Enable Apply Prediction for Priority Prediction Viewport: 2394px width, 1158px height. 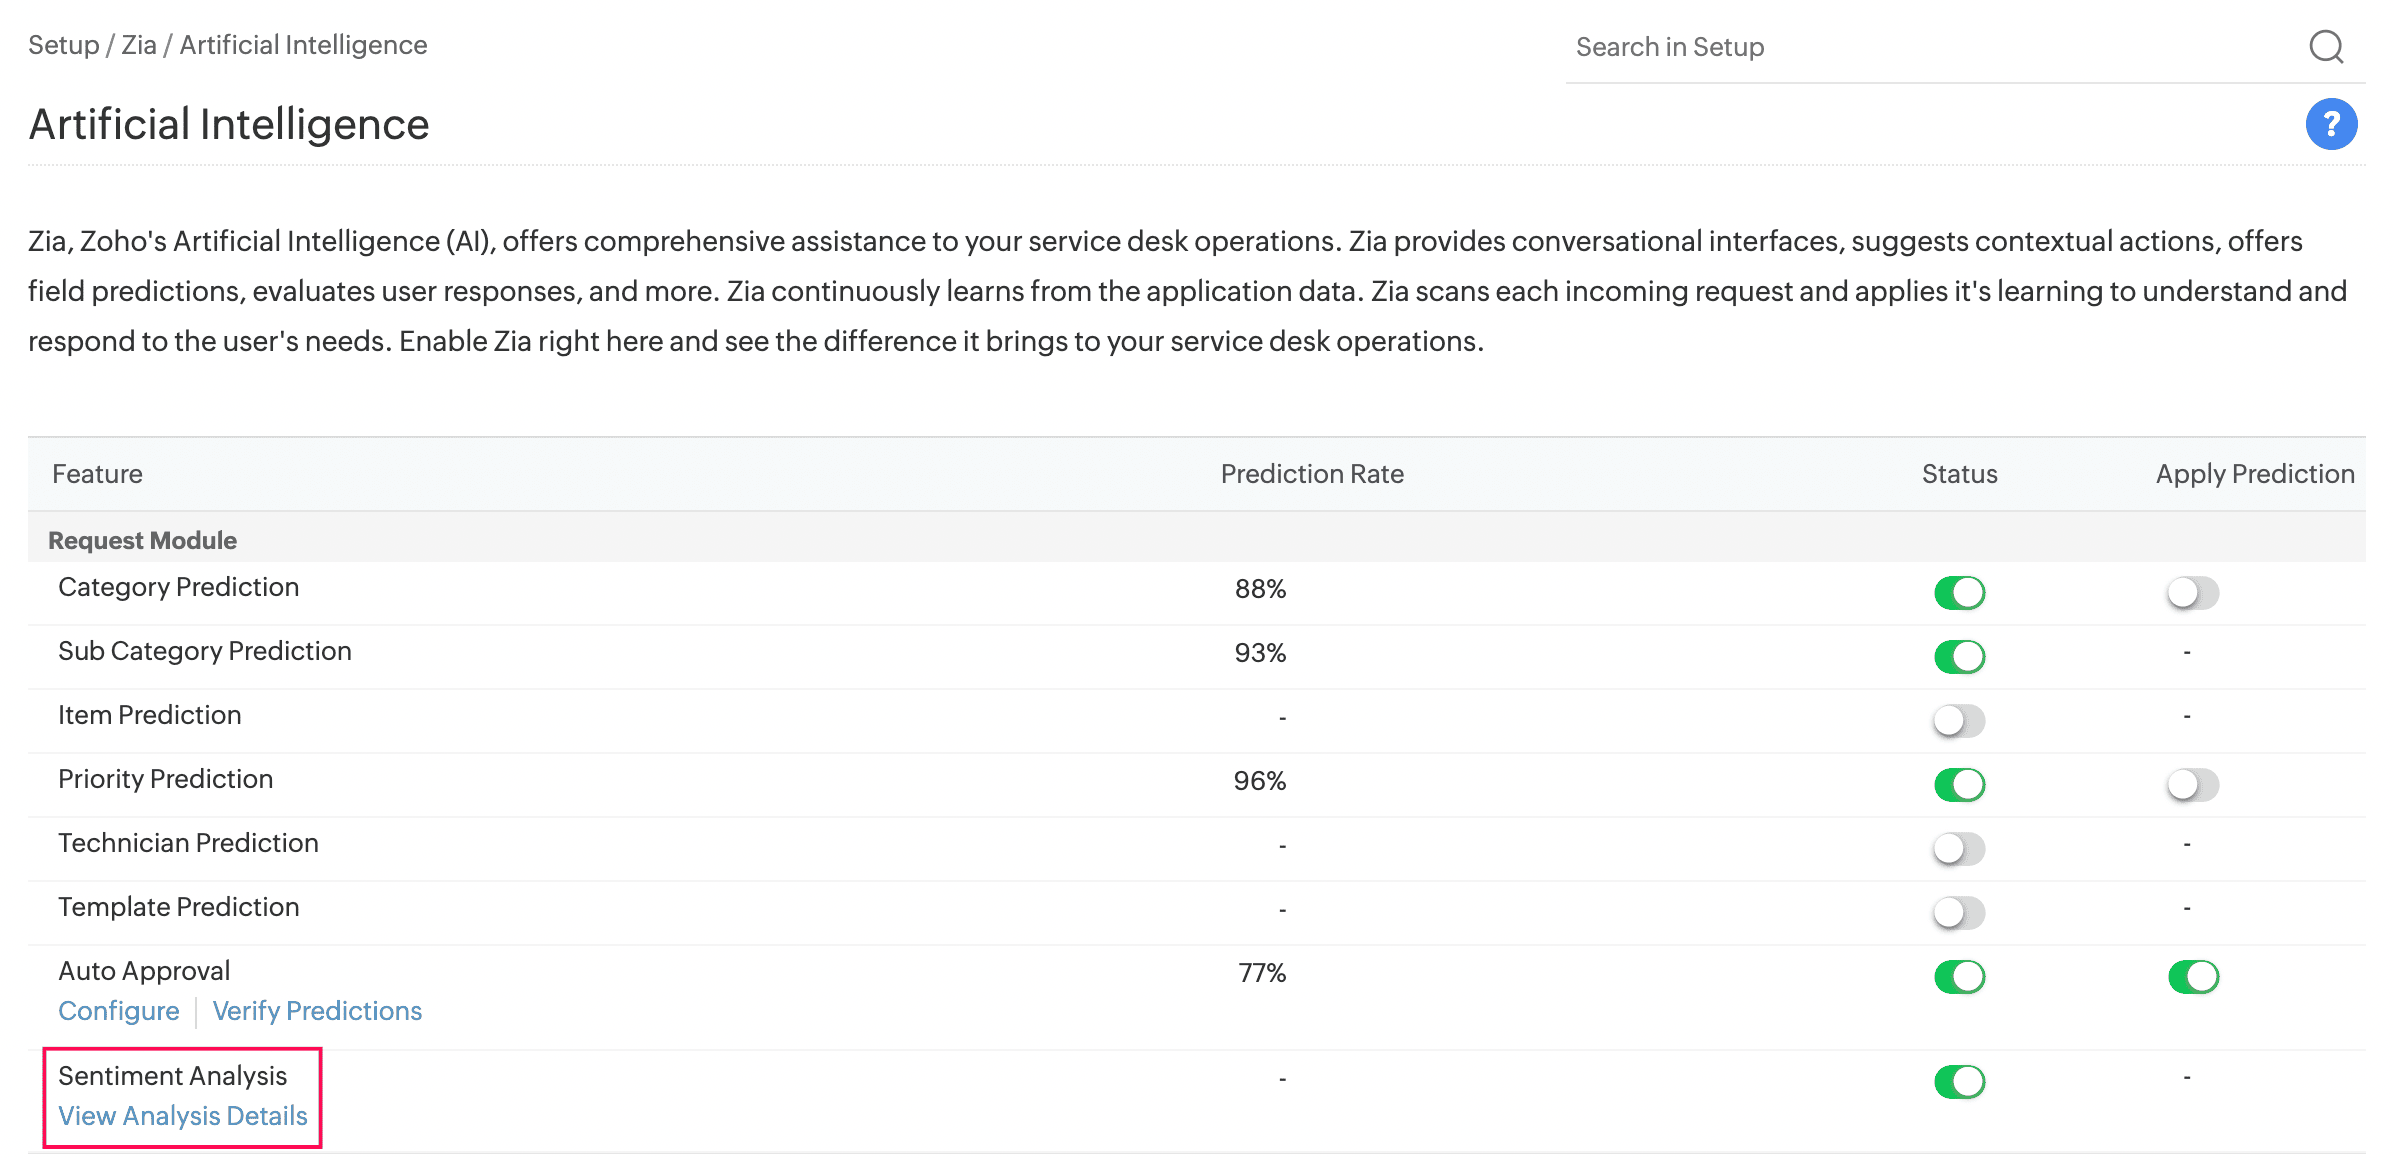coord(2193,784)
